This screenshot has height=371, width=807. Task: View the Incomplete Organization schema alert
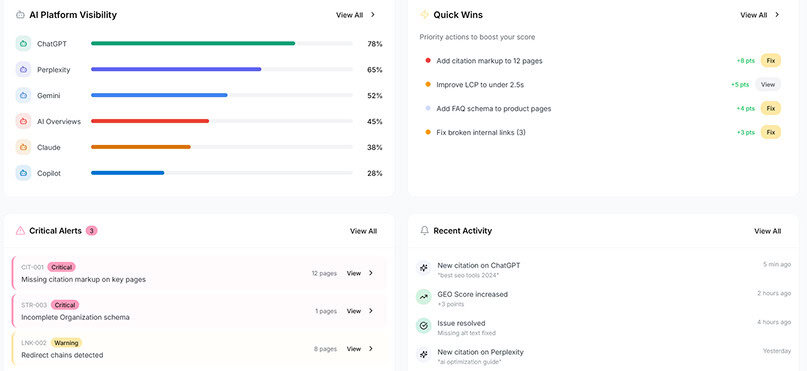(x=354, y=311)
